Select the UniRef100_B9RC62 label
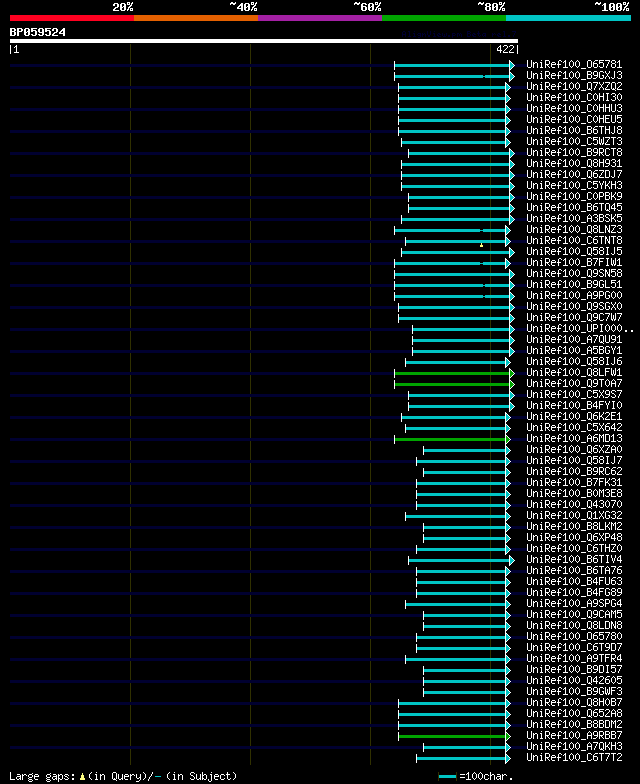The image size is (640, 784). click(574, 472)
